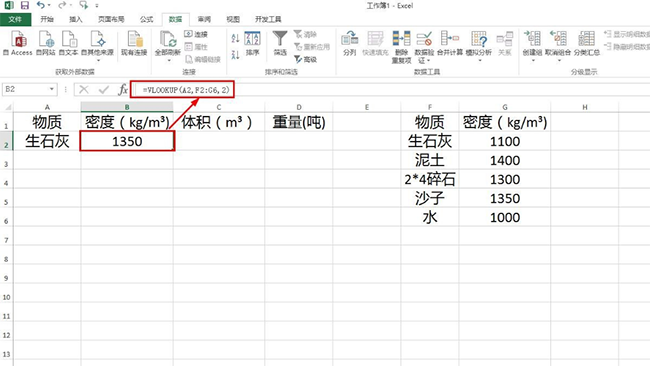Click the 编辑链接 edit links button
This screenshot has width=650, height=366.
tap(203, 59)
